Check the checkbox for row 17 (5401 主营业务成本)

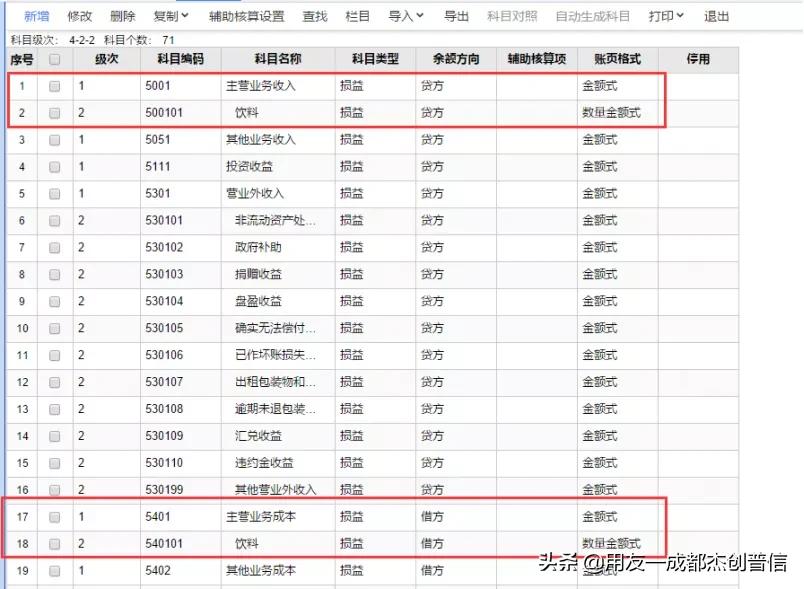coord(55,517)
